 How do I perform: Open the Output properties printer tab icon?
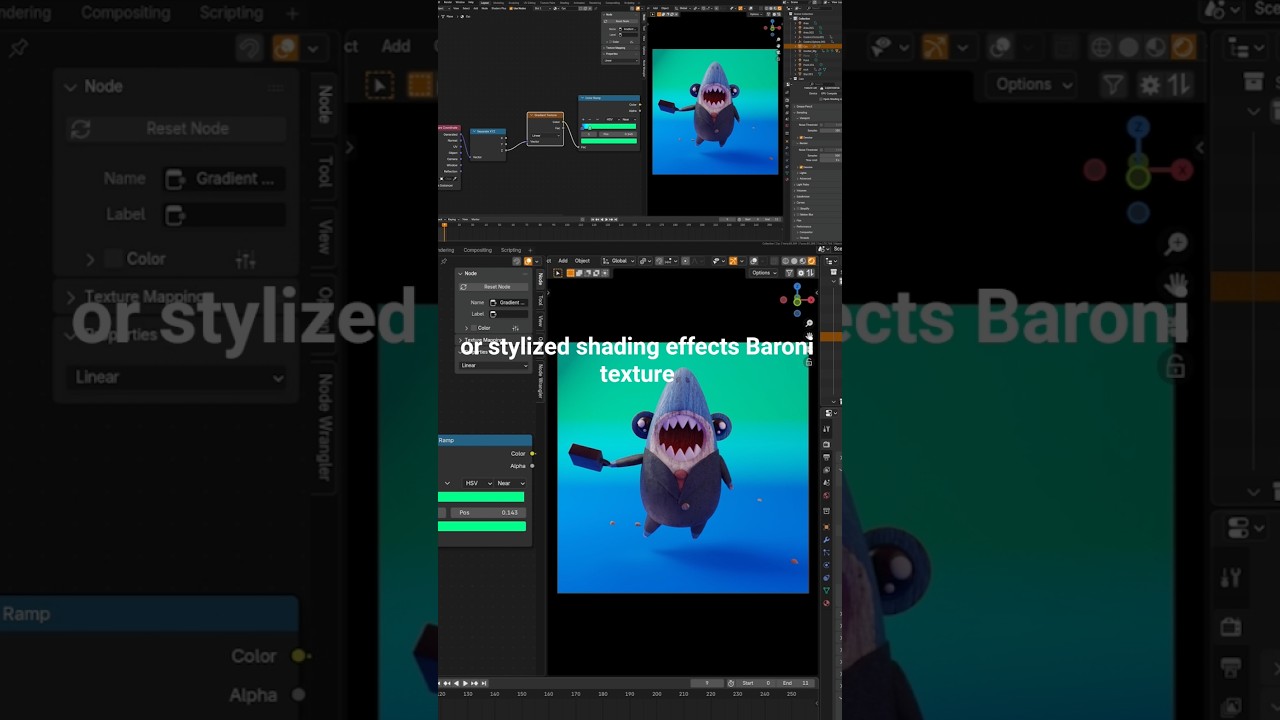[827, 457]
